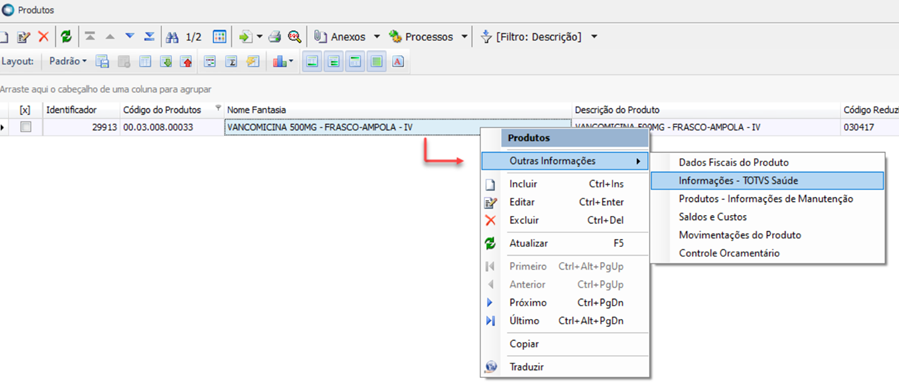This screenshot has width=900, height=386.
Task: Click the layout icon with red up arrow
Action: point(186,61)
